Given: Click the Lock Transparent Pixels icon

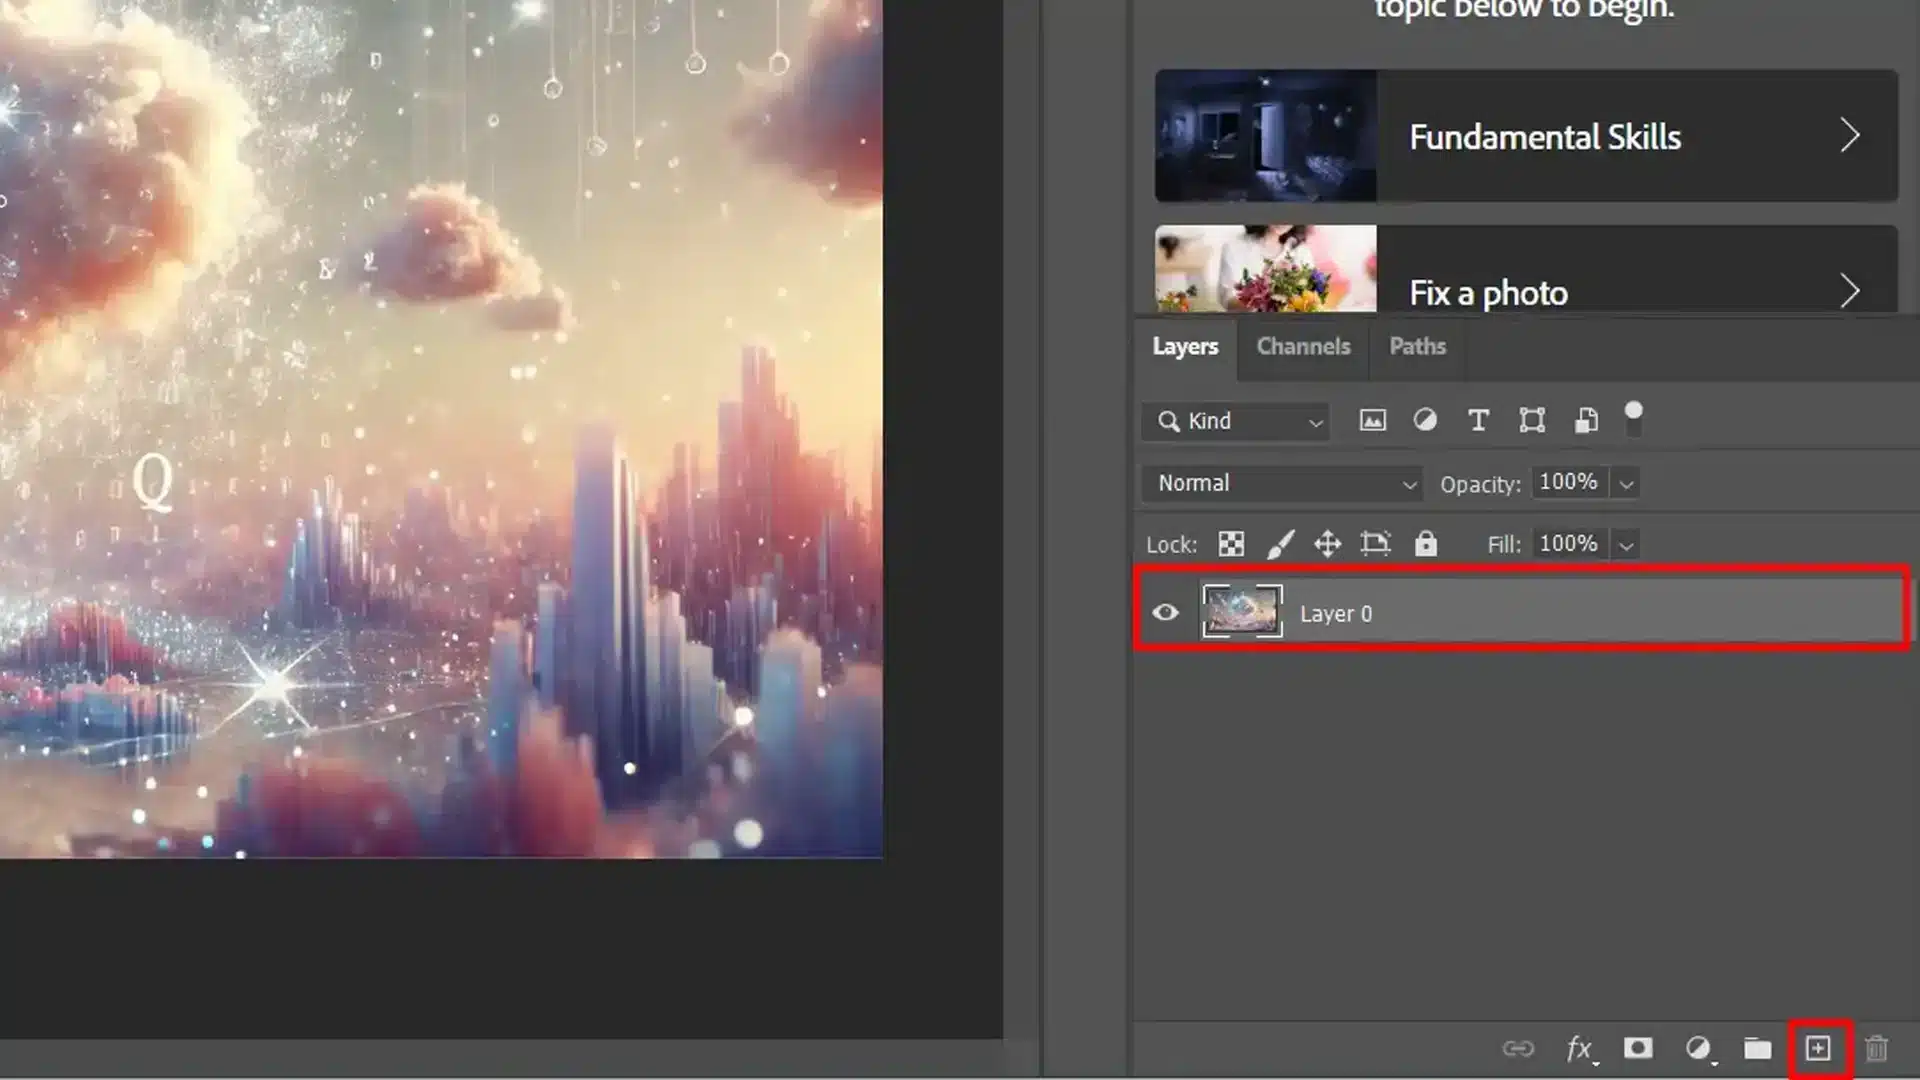Looking at the screenshot, I should point(1230,543).
